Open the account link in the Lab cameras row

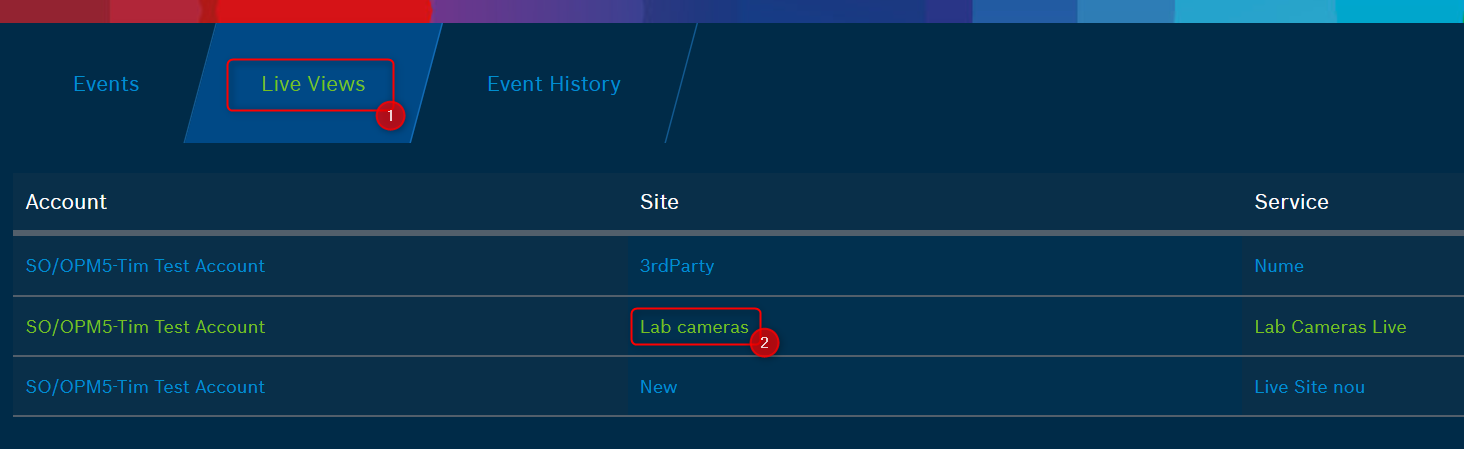coord(145,327)
